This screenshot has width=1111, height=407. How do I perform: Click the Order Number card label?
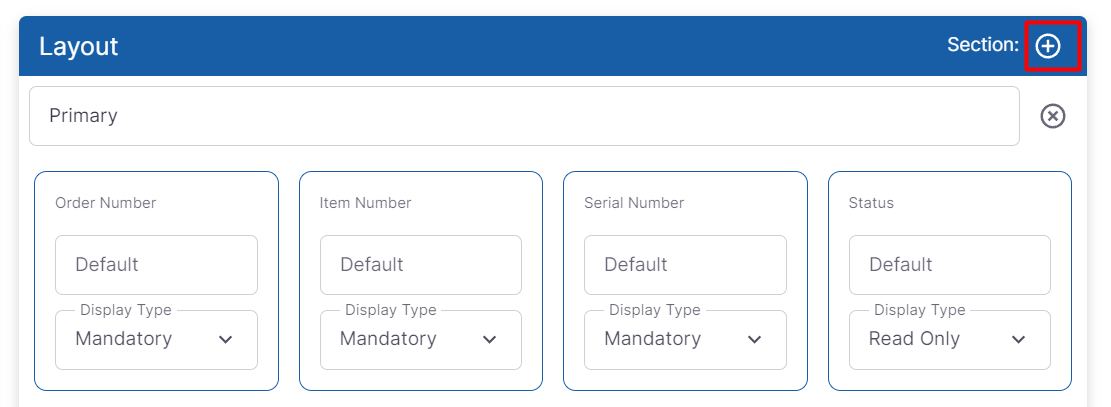[105, 203]
